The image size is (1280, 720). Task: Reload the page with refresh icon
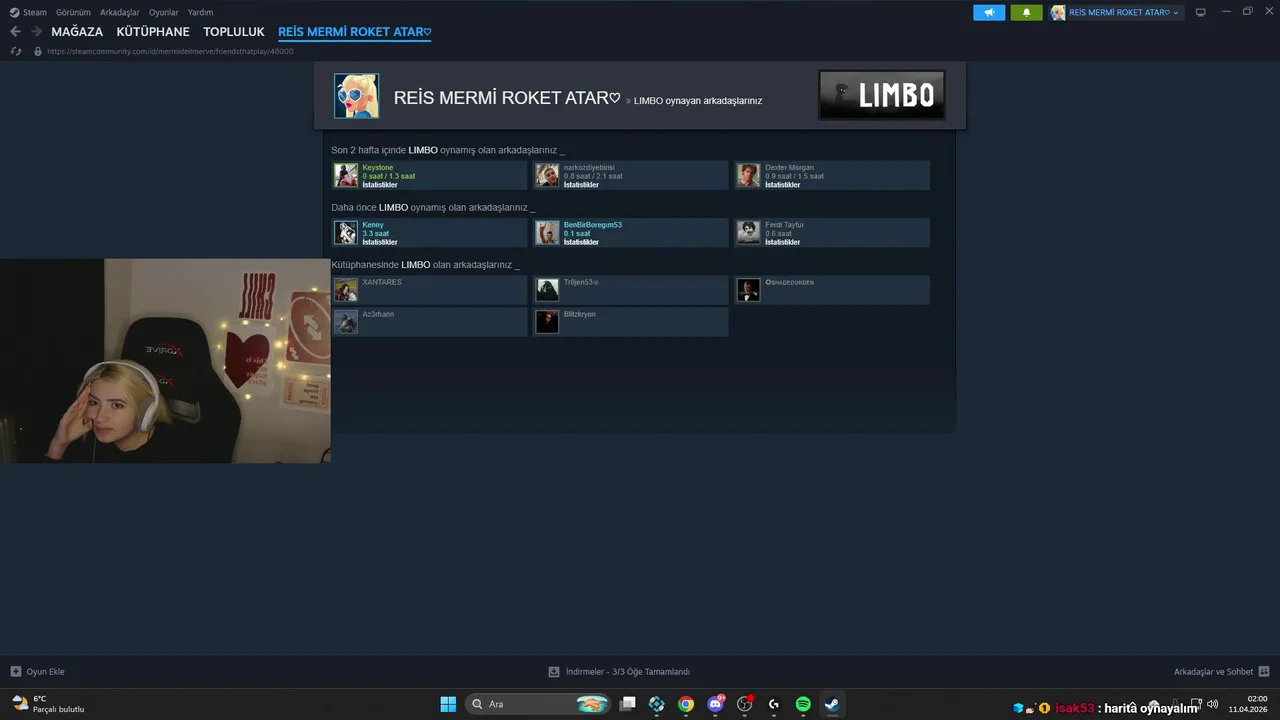tap(16, 51)
